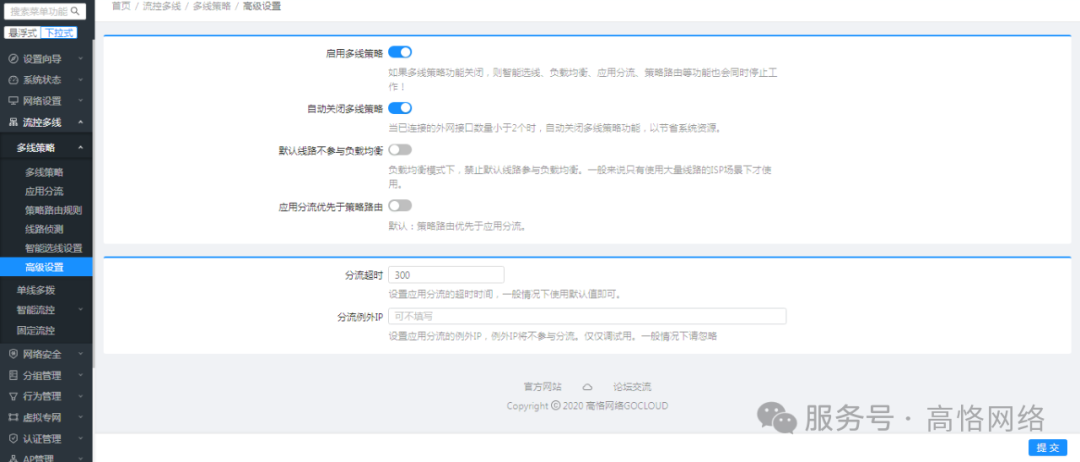Click the 认证管理 shield-check icon

coord(13,439)
